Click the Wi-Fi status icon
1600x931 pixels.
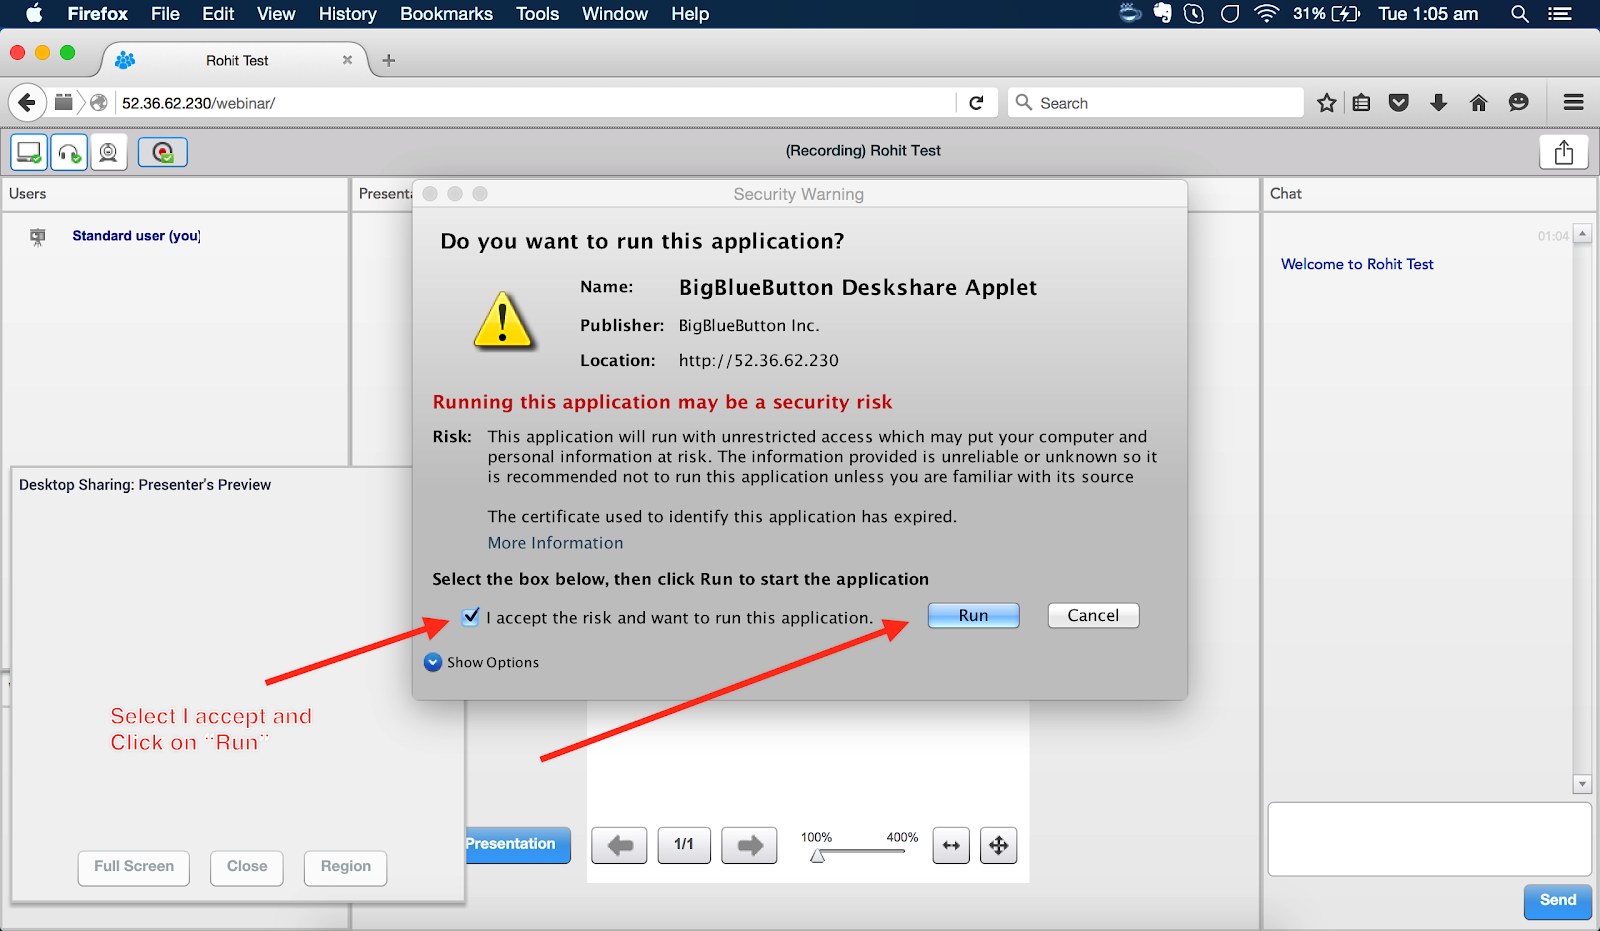point(1267,14)
